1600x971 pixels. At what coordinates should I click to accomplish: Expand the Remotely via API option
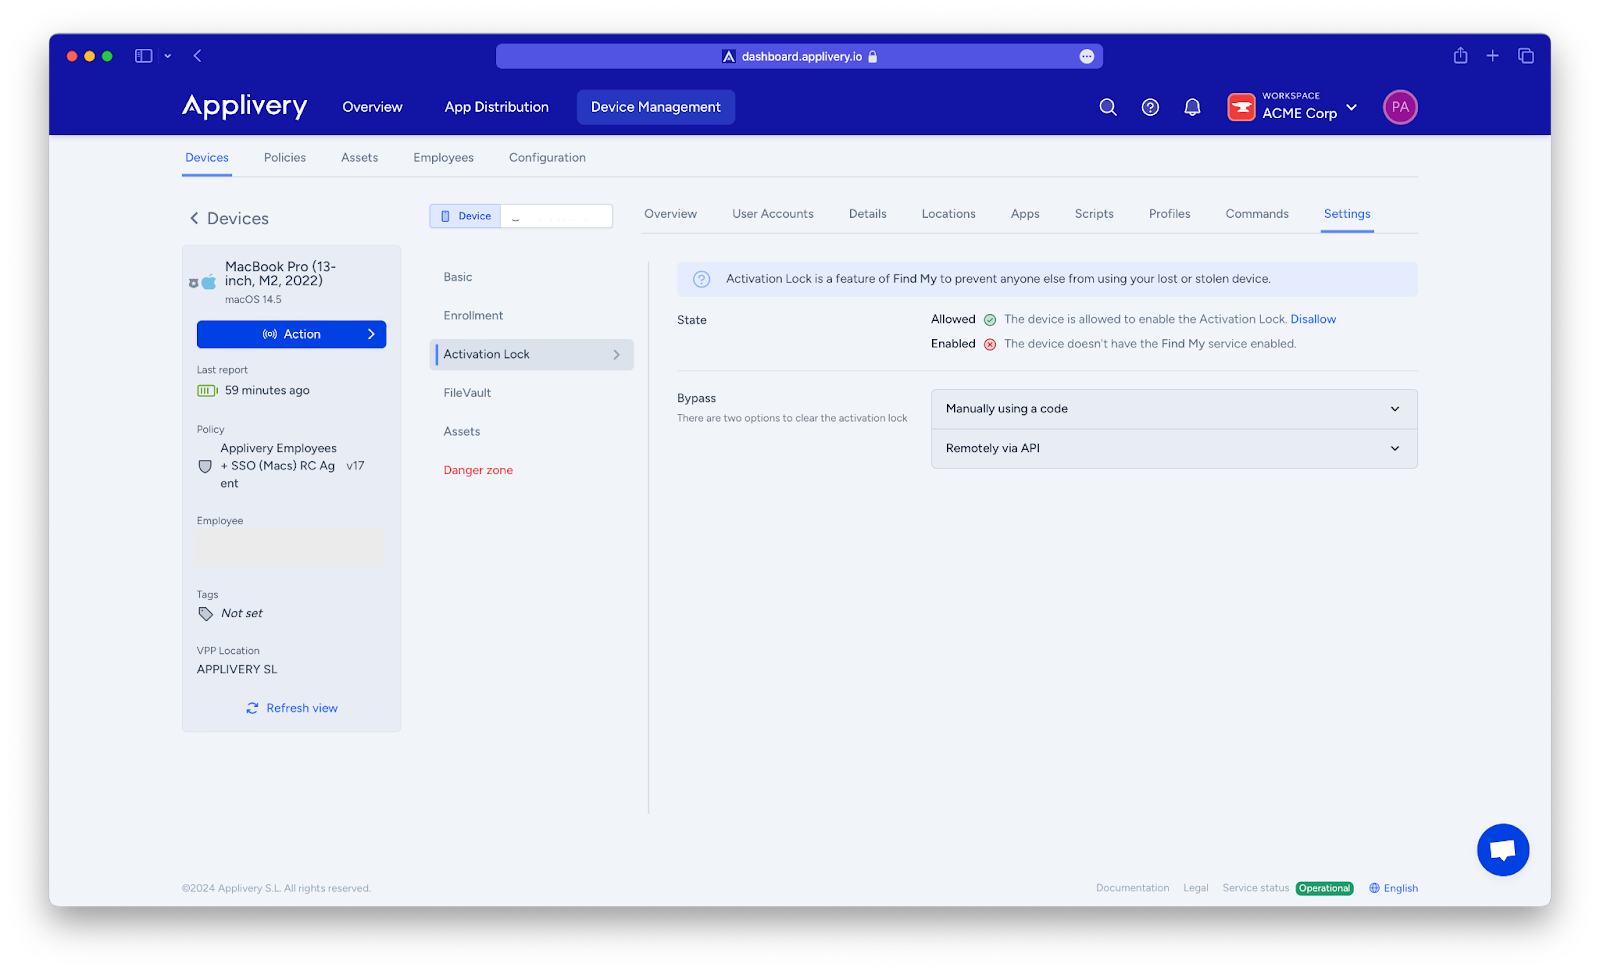click(x=1174, y=449)
